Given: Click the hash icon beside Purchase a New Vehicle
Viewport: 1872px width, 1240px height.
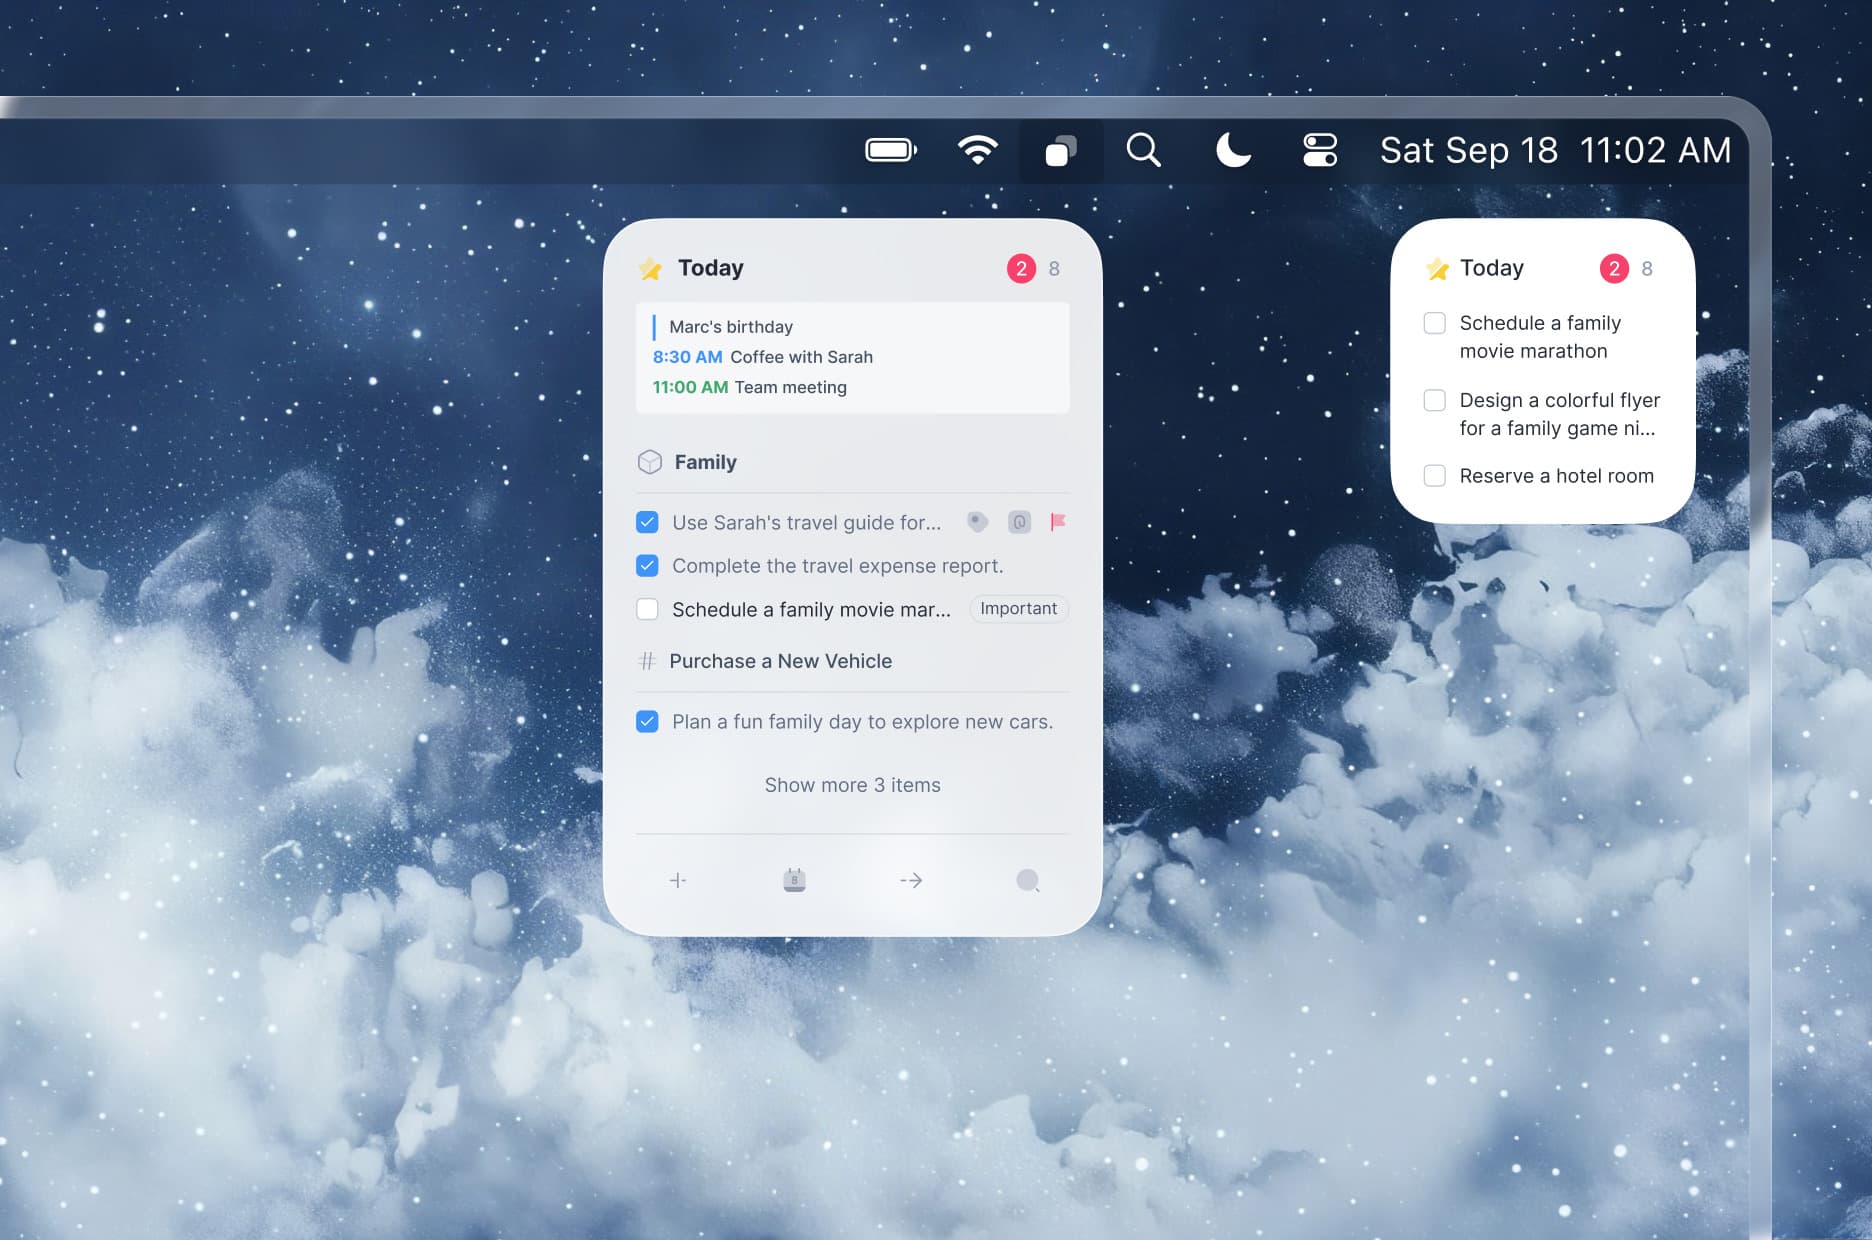Looking at the screenshot, I should coord(647,661).
